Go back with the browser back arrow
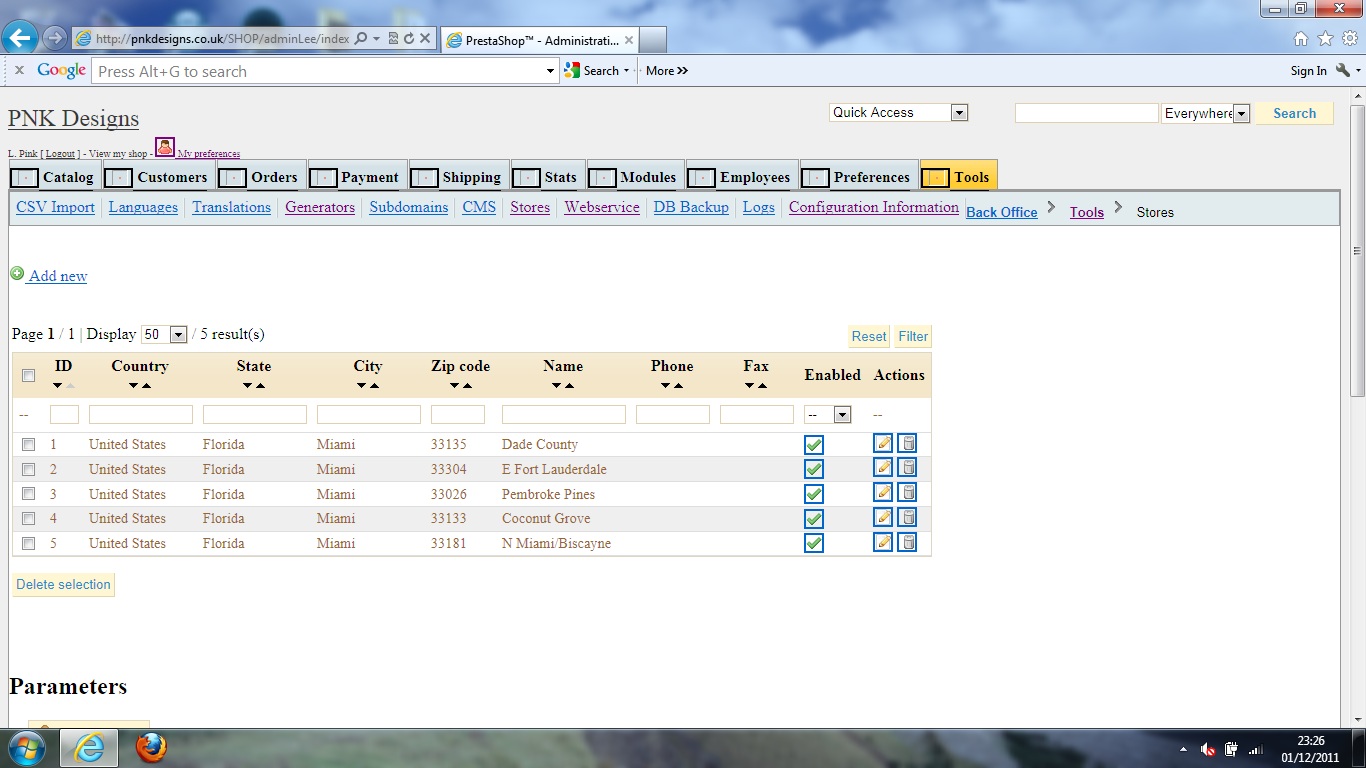The width and height of the screenshot is (1366, 768). 20,38
